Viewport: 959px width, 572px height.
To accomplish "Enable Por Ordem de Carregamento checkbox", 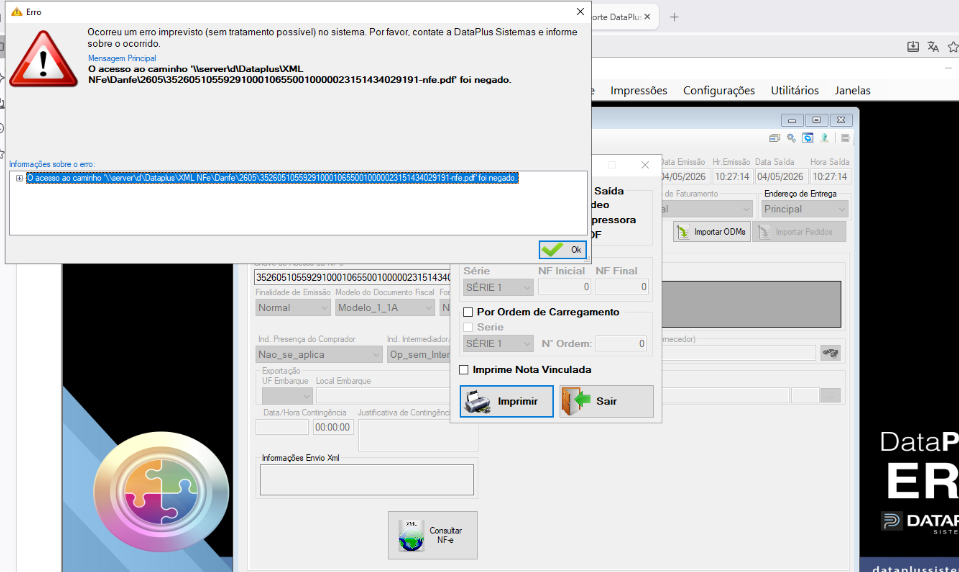I will 468,312.
